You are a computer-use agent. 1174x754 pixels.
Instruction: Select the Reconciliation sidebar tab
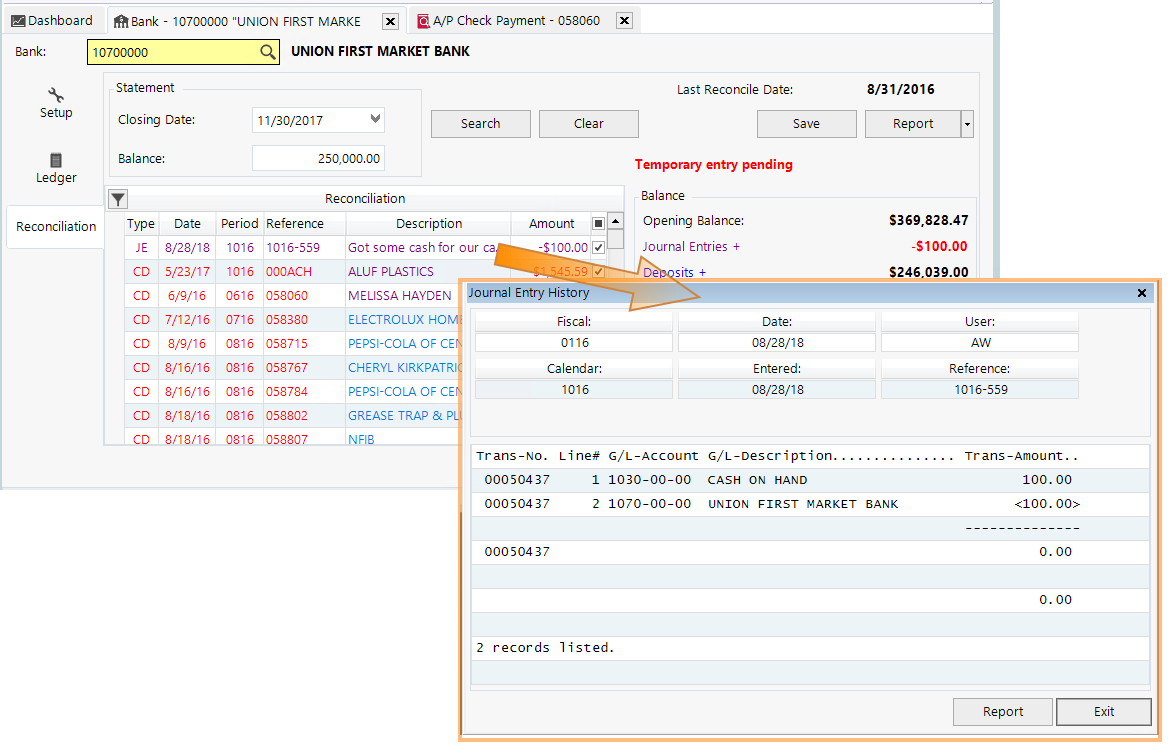tap(55, 226)
